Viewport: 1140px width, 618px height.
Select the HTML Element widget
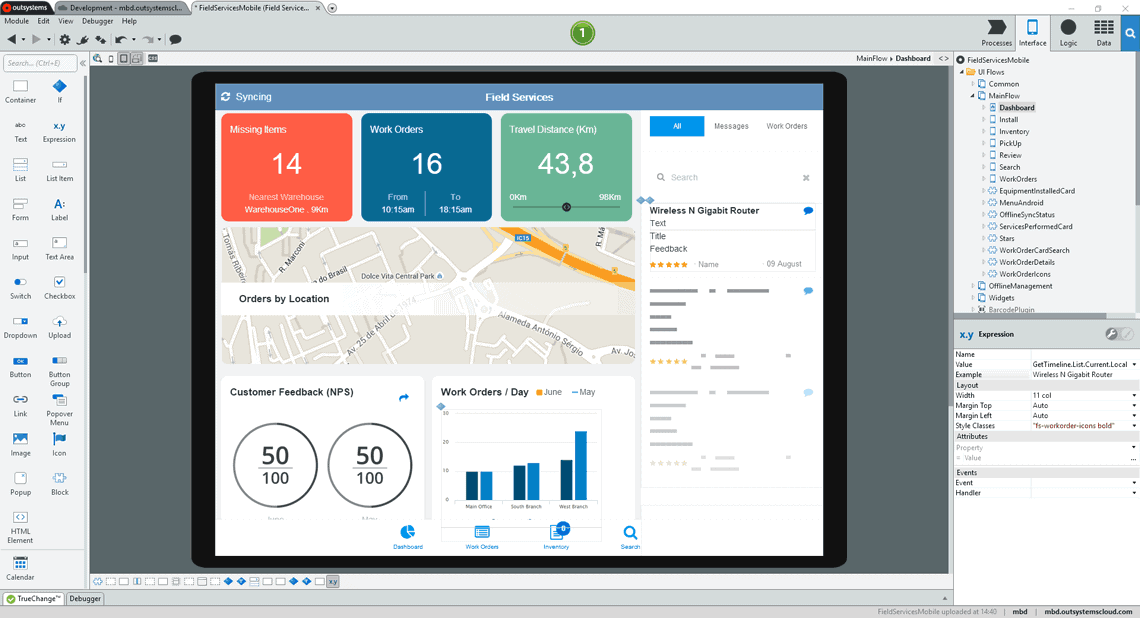pyautogui.click(x=20, y=527)
